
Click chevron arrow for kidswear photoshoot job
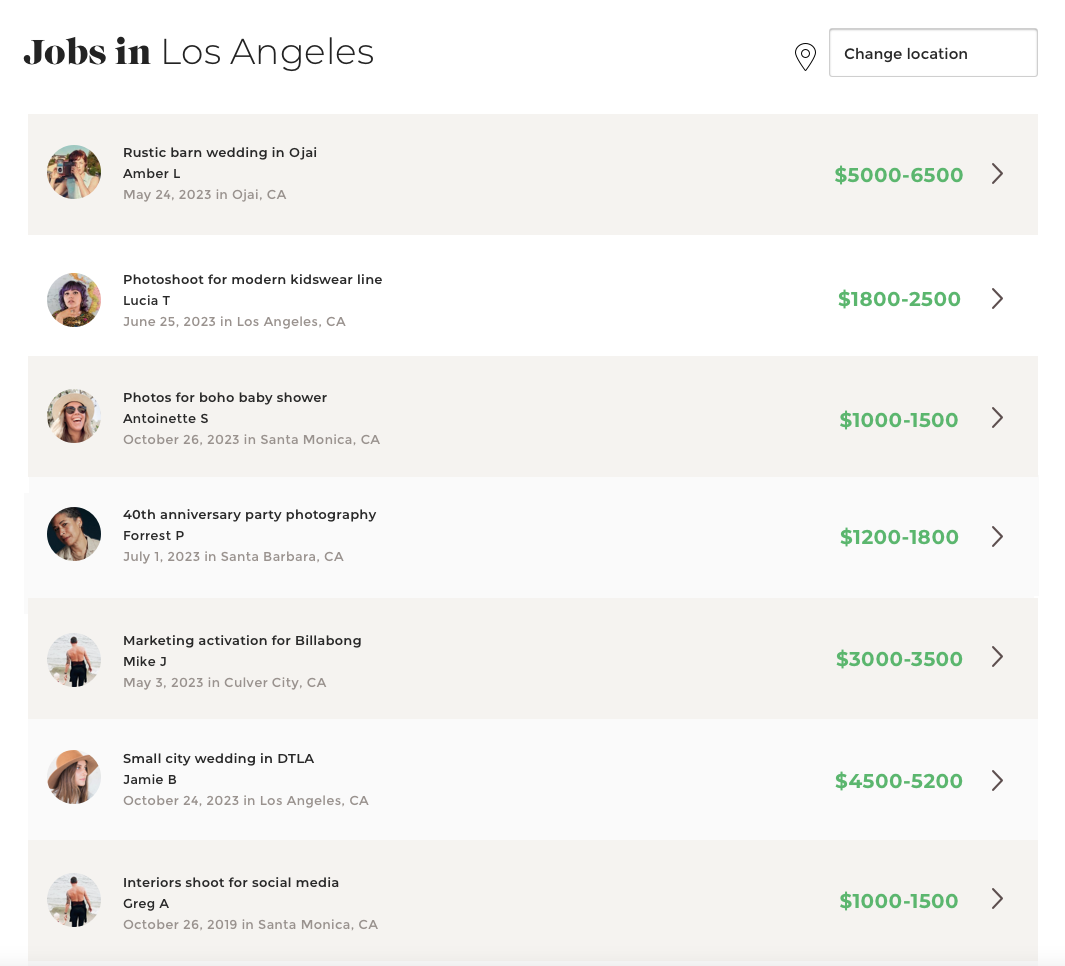pos(997,298)
